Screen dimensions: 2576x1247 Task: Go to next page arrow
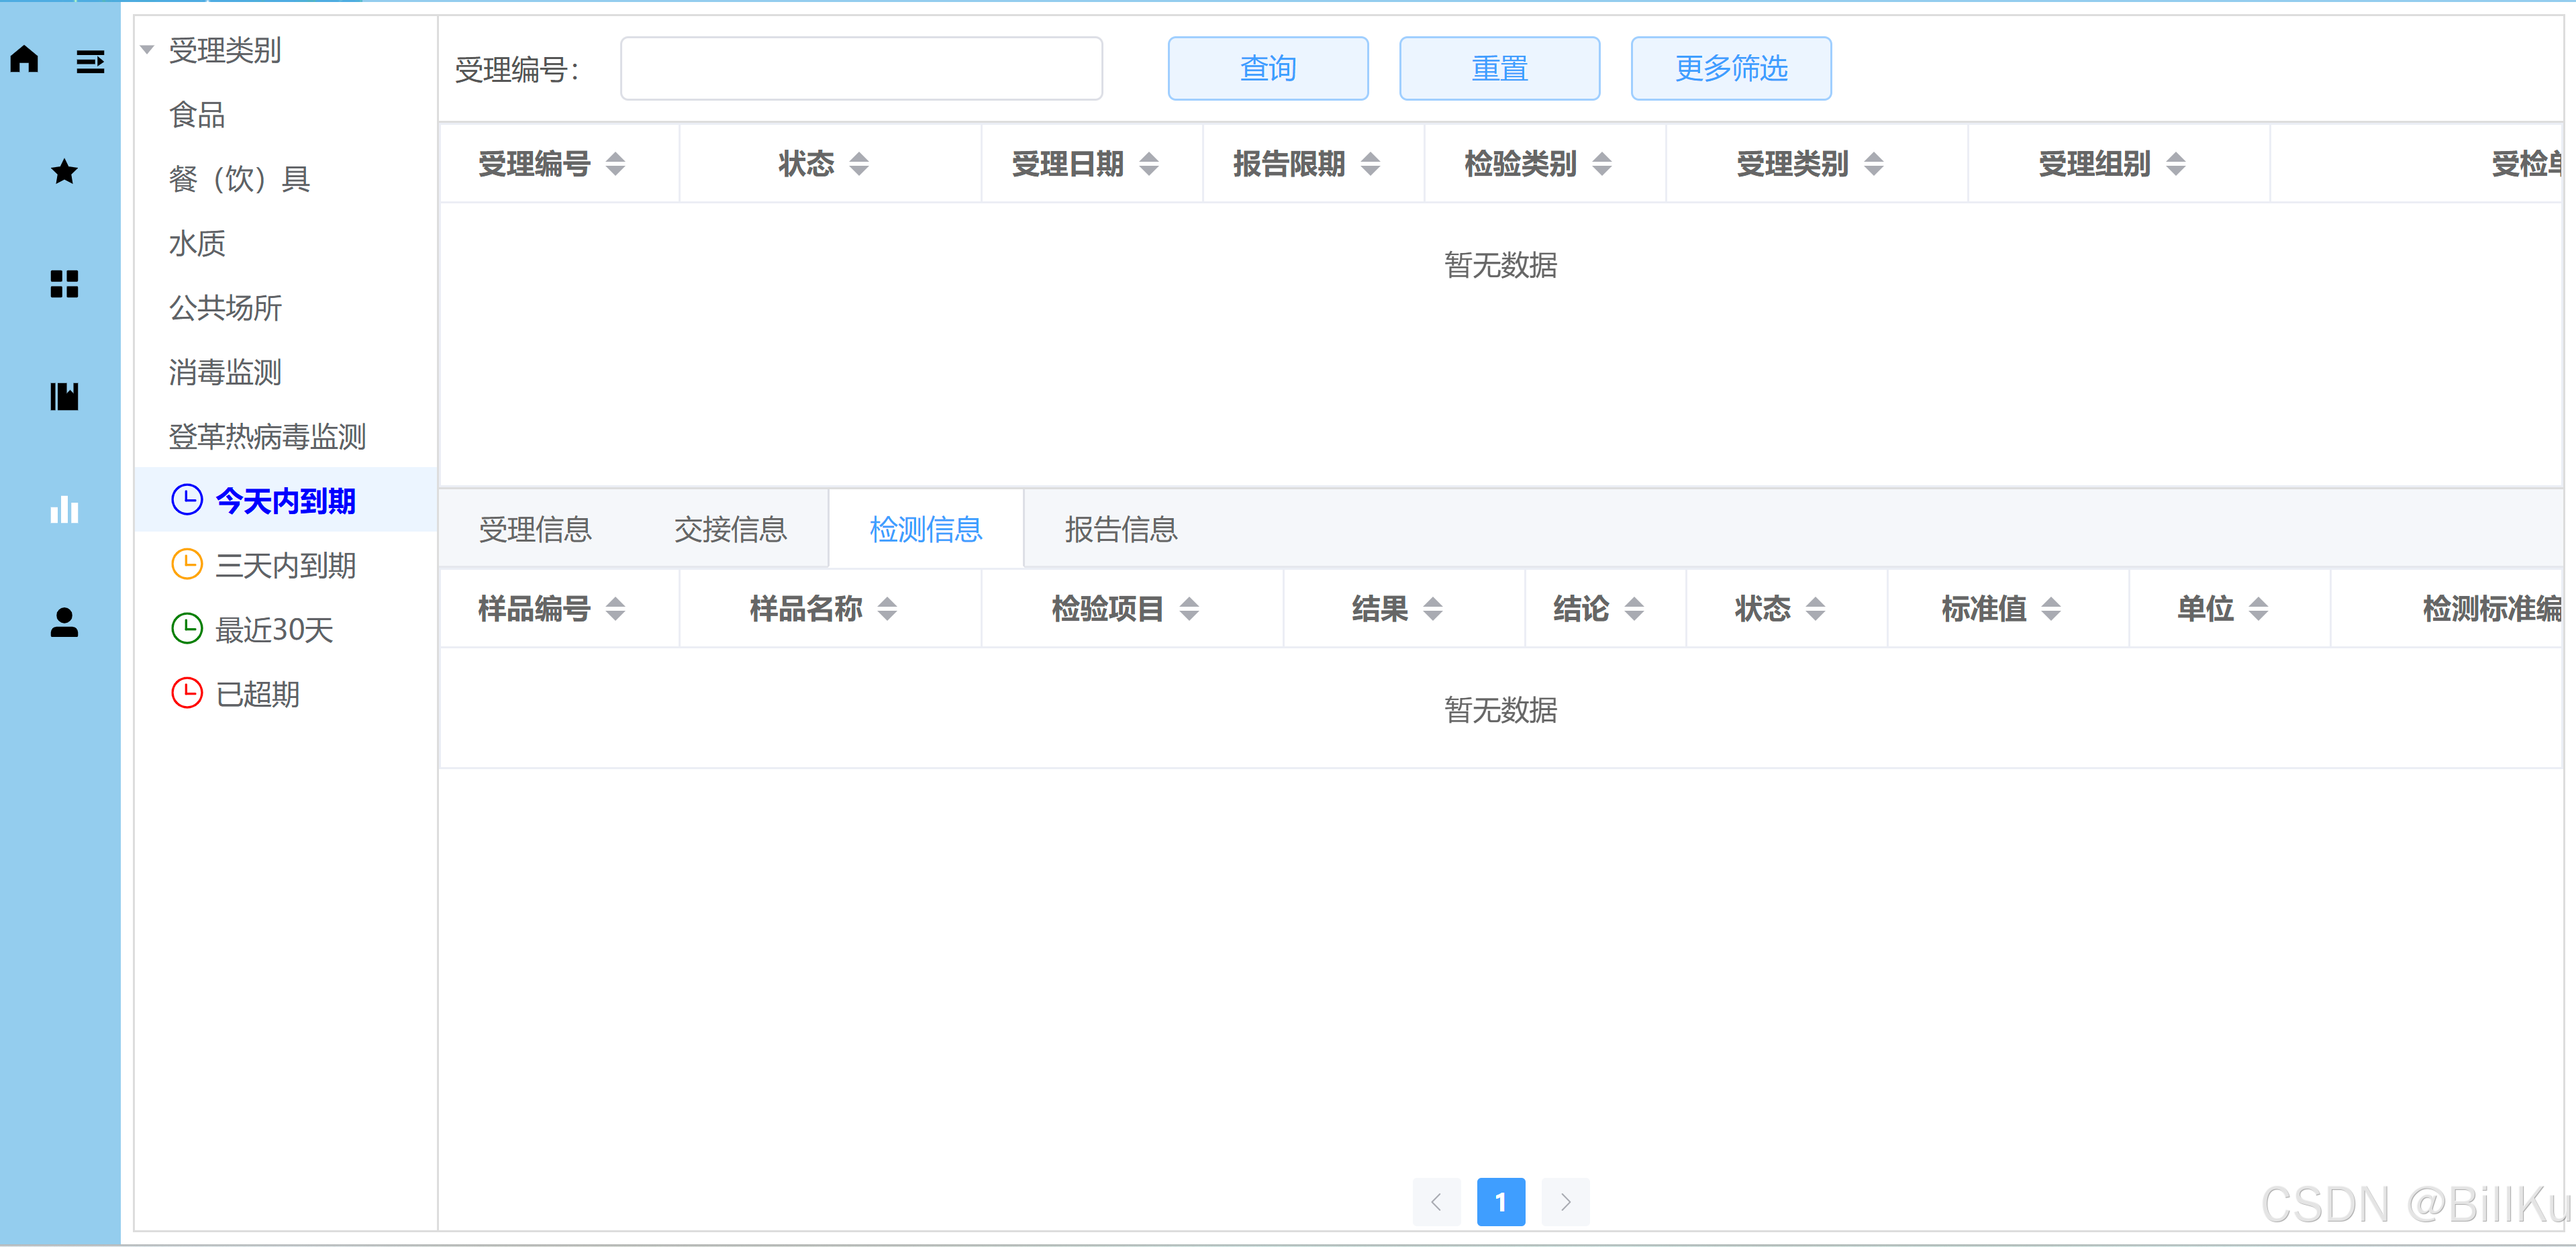pyautogui.click(x=1565, y=1202)
